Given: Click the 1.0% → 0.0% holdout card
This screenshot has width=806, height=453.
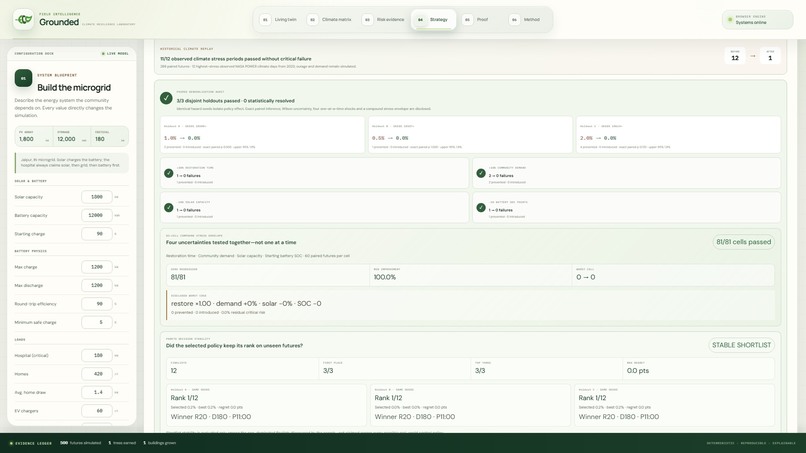Looking at the screenshot, I should coord(262,135).
